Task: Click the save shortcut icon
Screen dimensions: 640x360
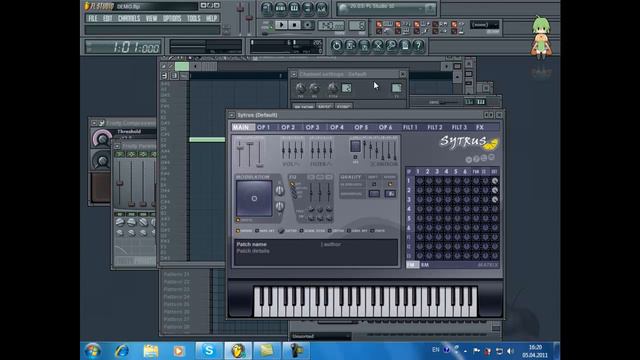Action: click(350, 45)
